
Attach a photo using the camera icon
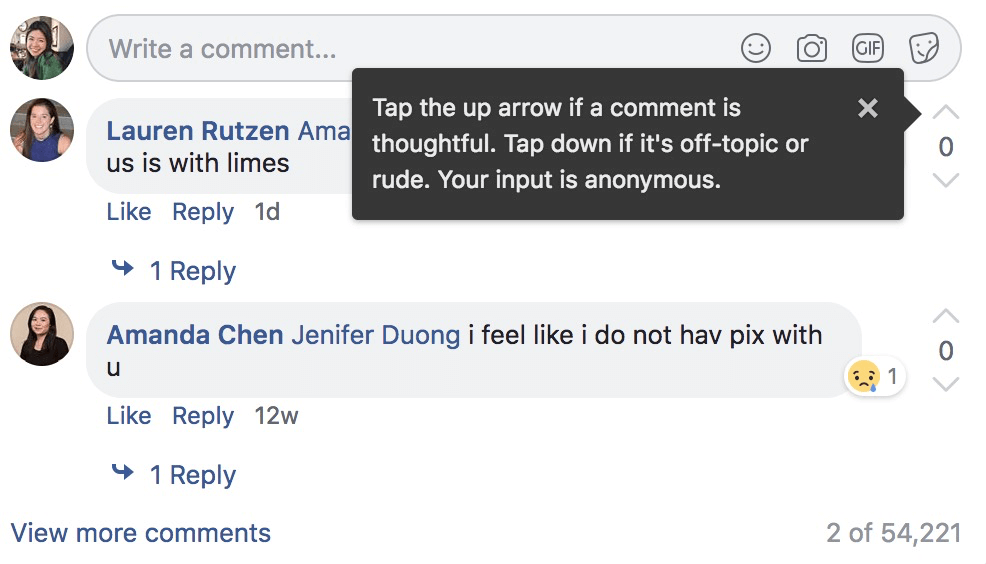[811, 48]
